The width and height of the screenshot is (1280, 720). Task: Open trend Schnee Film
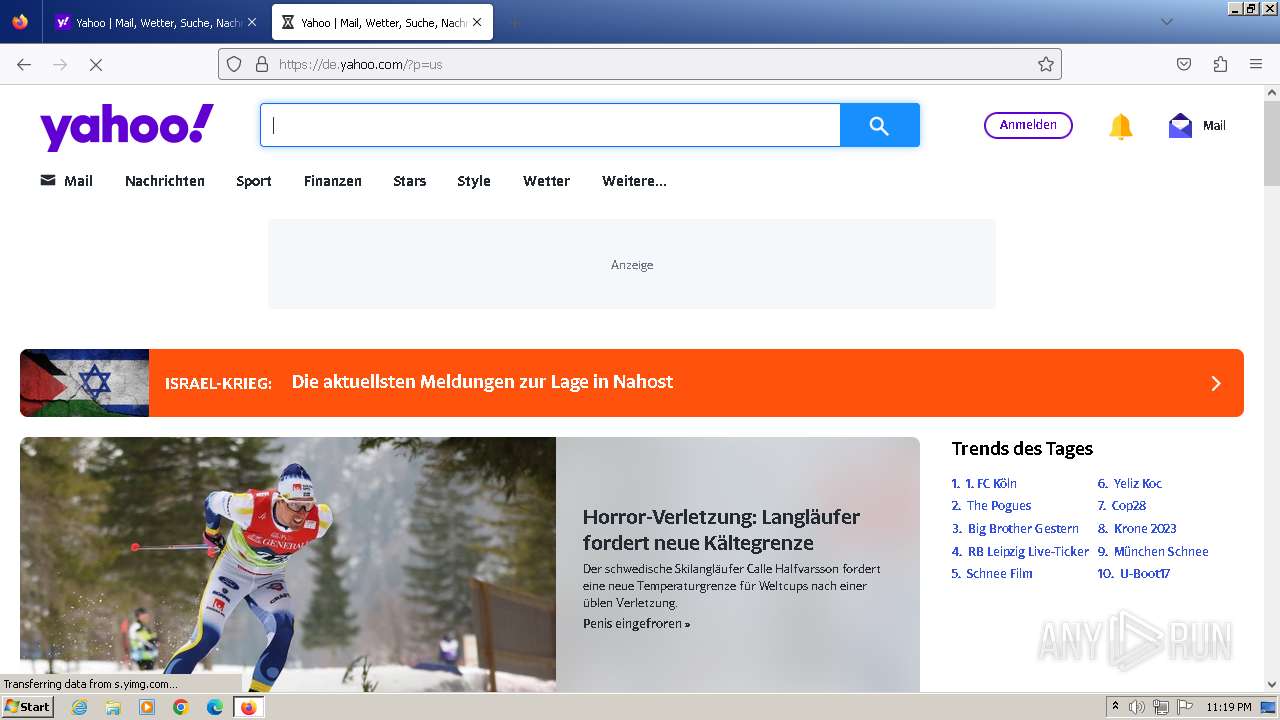tap(999, 574)
